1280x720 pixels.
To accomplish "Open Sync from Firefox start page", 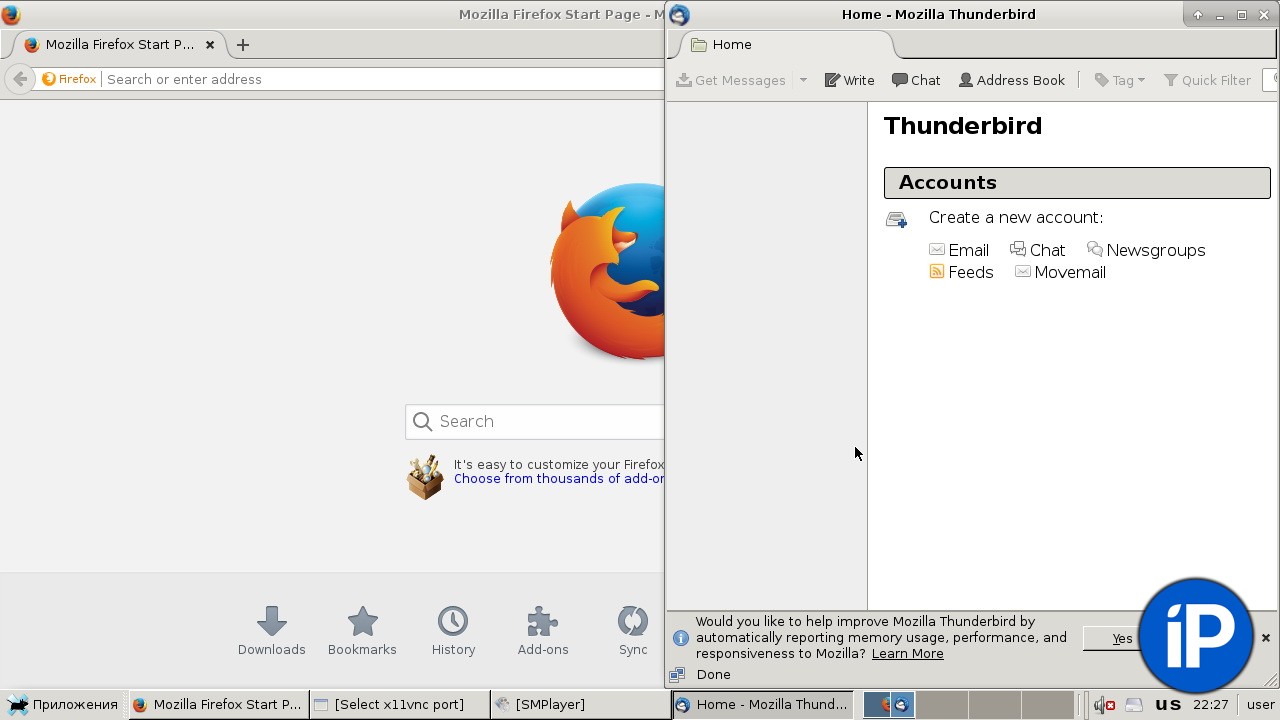I will click(633, 631).
